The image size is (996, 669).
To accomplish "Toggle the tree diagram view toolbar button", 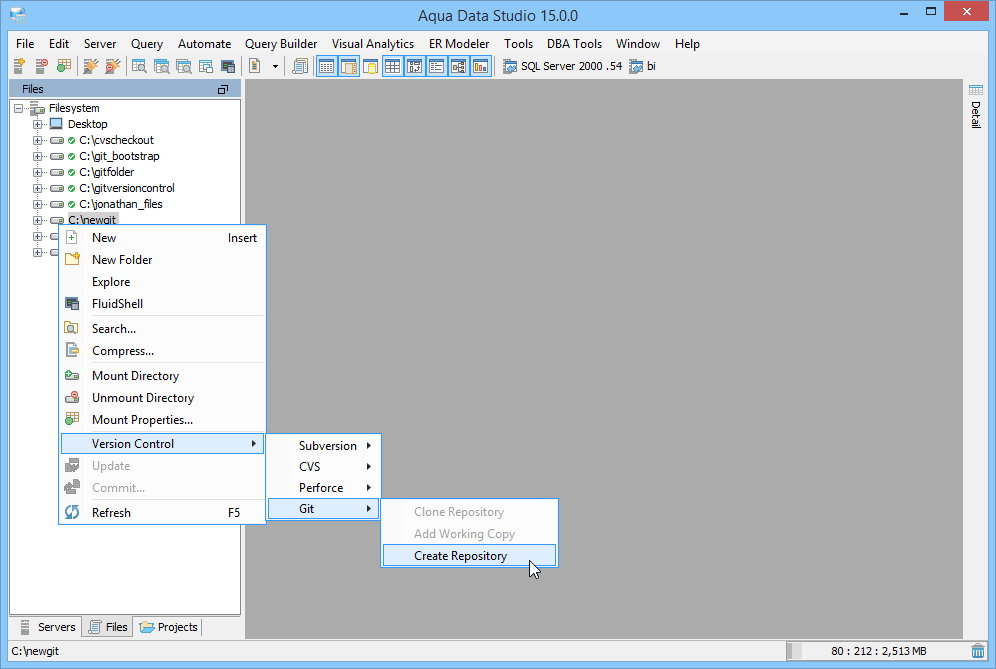I will point(459,66).
